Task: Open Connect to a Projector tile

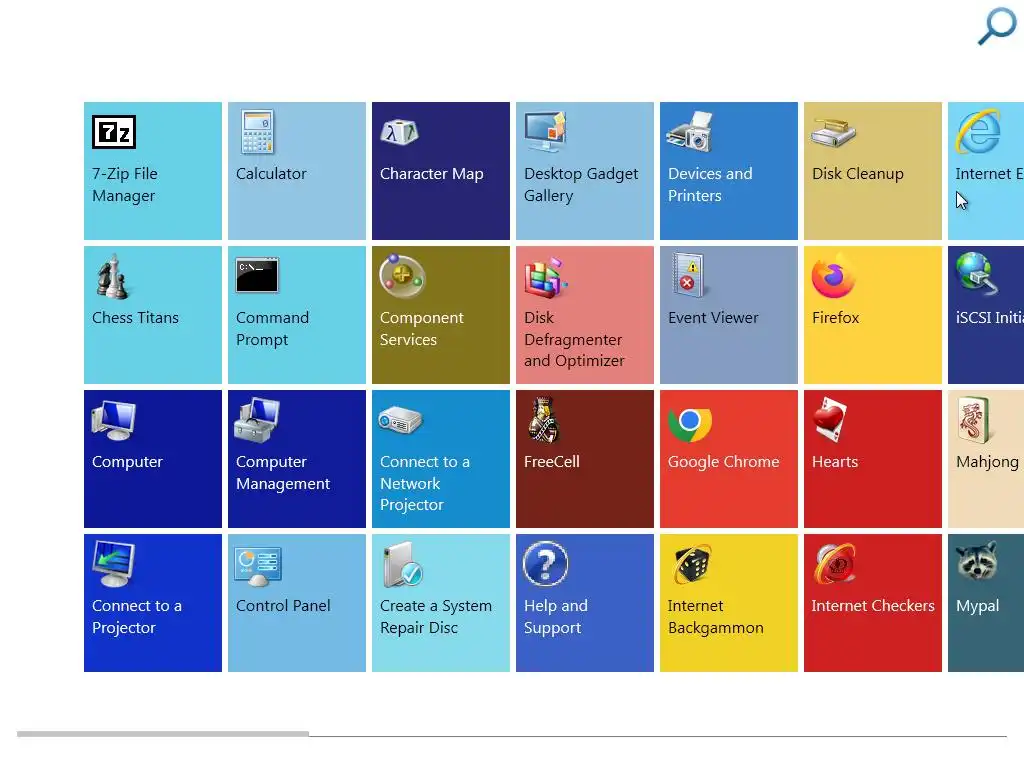Action: point(153,603)
